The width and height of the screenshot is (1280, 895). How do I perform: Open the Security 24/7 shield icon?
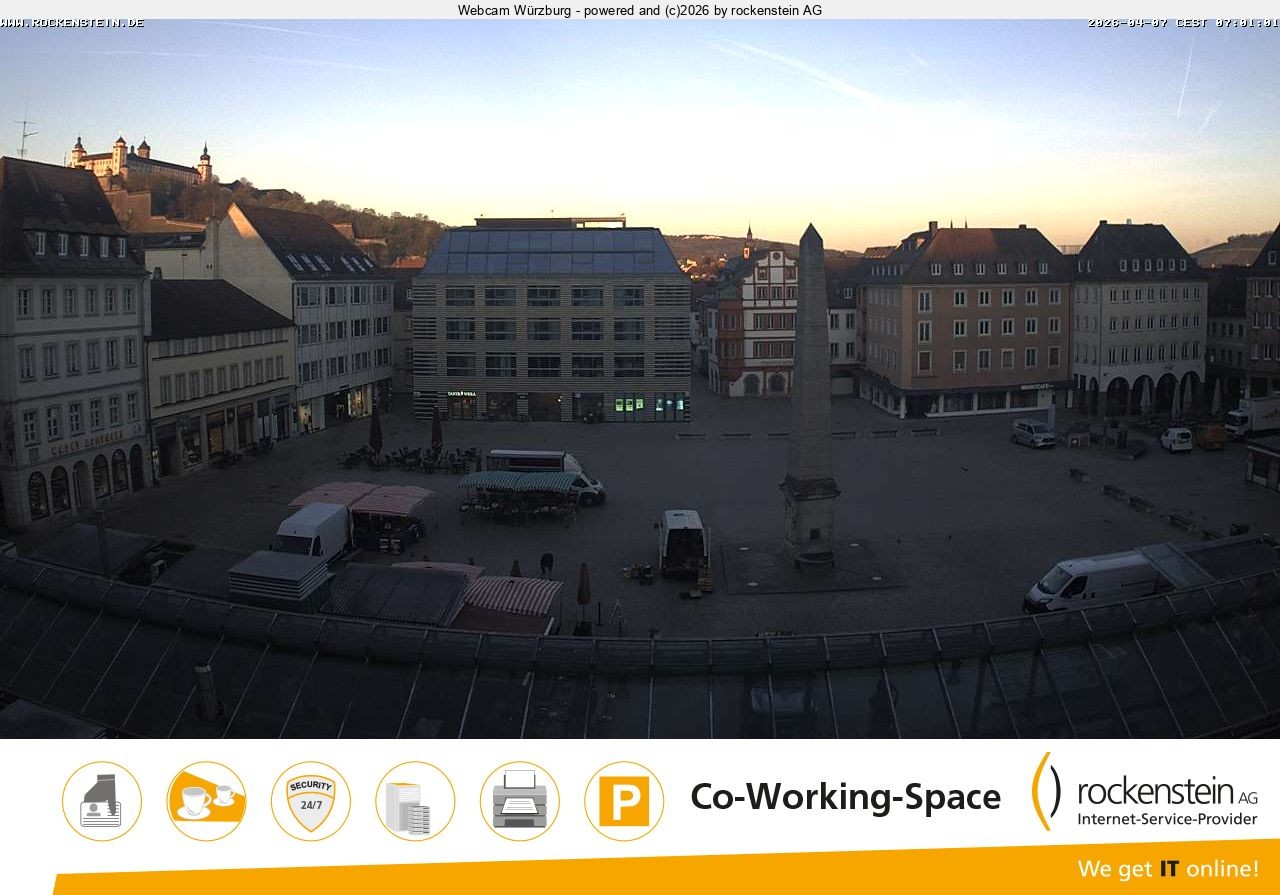pyautogui.click(x=310, y=800)
